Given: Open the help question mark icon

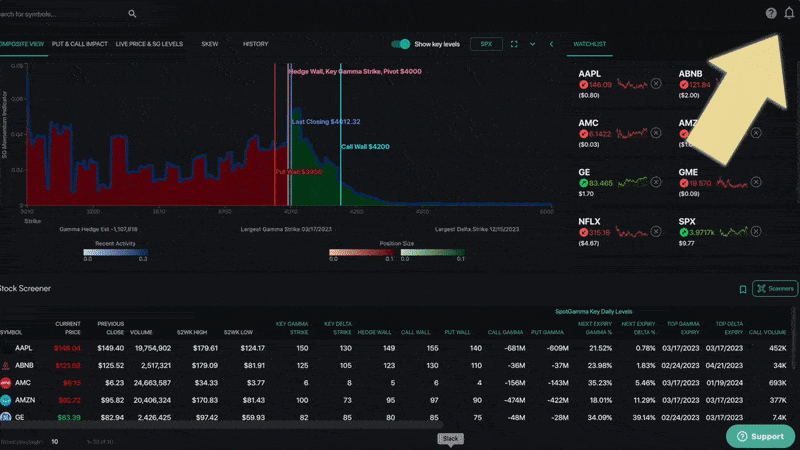Looking at the screenshot, I should click(x=771, y=13).
